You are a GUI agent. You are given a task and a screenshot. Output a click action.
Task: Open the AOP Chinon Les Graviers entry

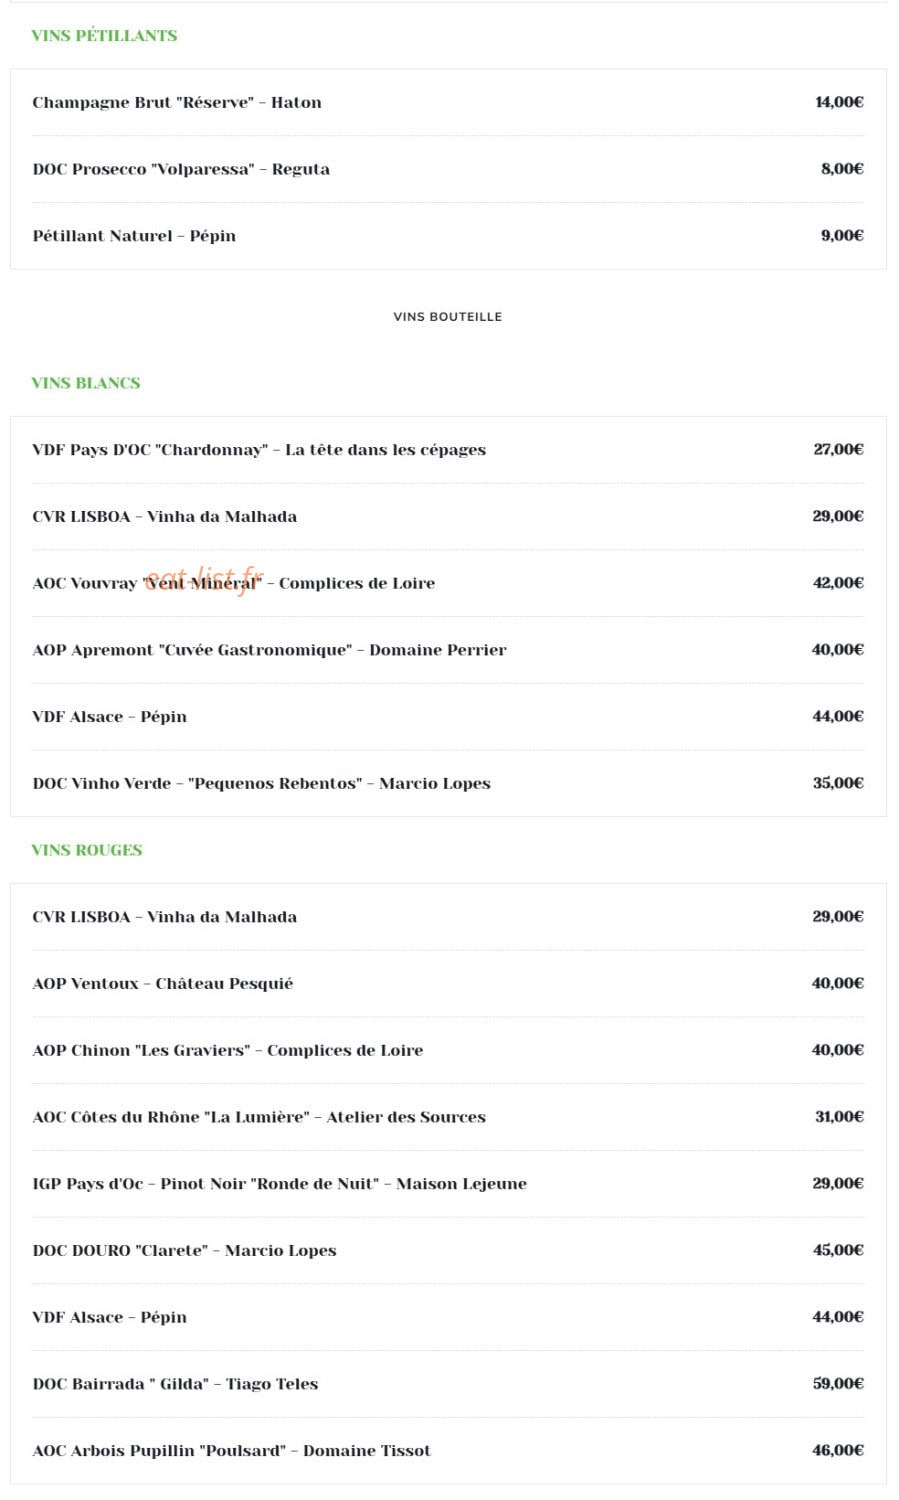pos(448,1050)
